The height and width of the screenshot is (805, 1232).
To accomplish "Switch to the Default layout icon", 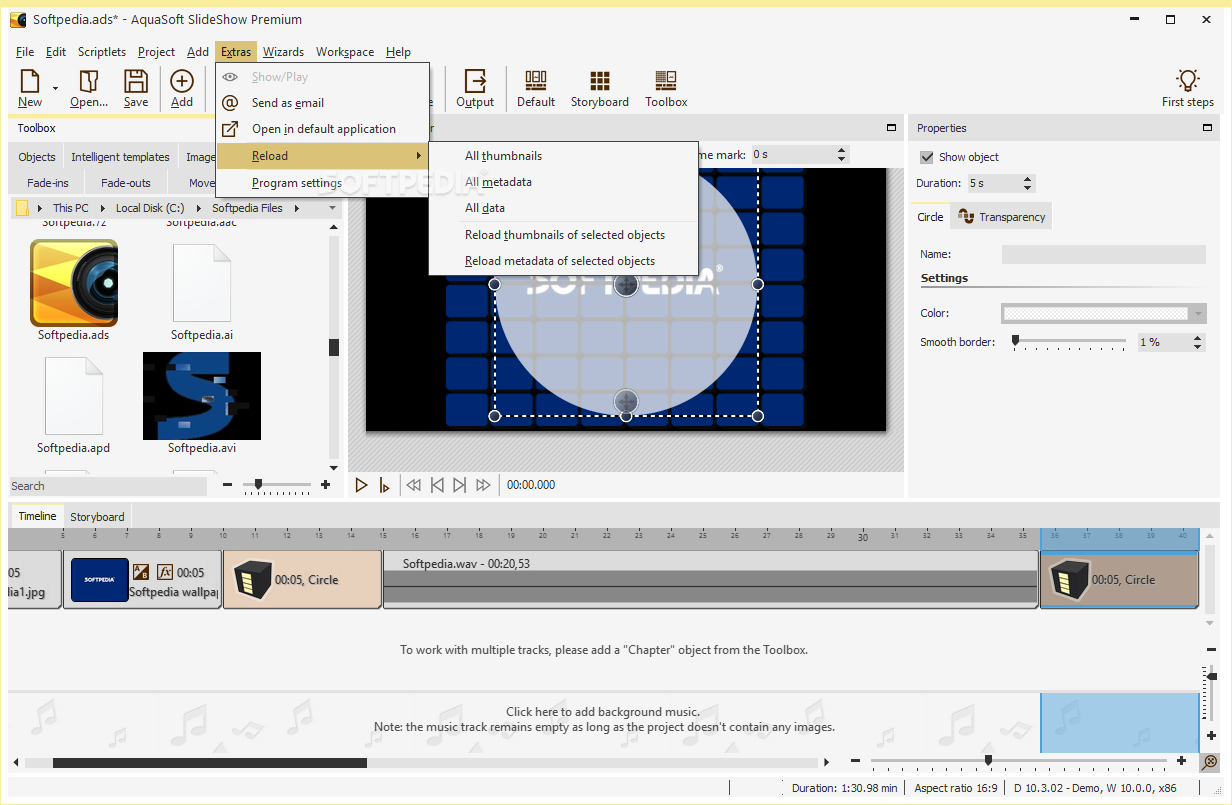I will (x=536, y=88).
